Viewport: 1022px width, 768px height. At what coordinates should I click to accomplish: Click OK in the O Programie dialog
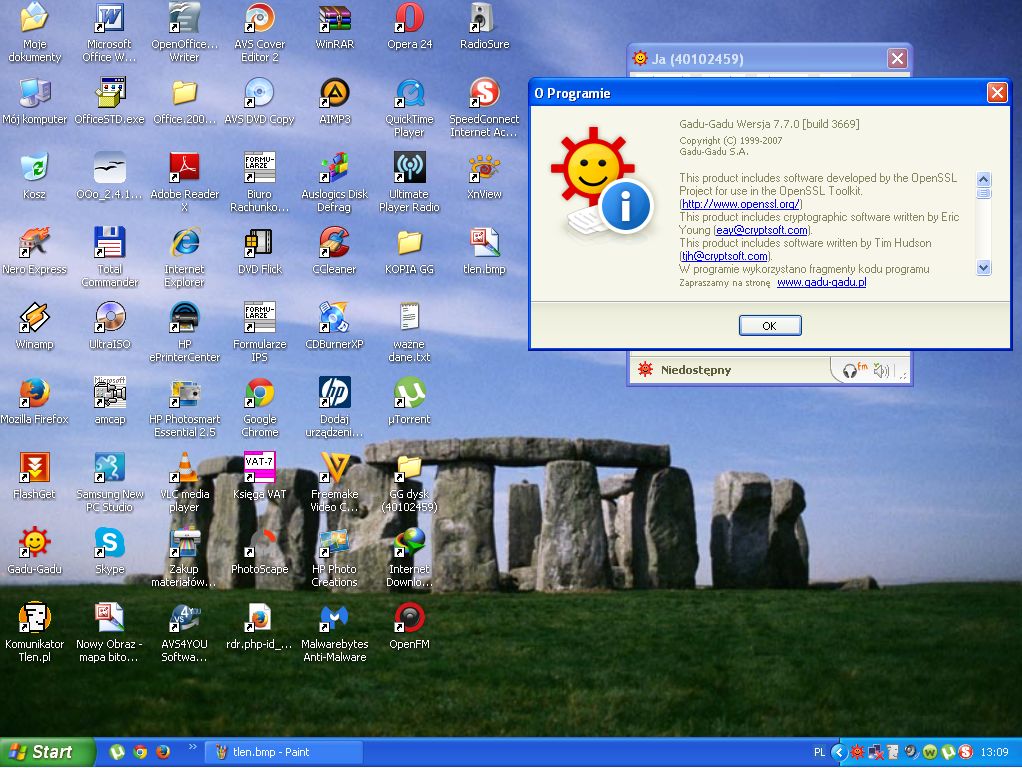point(770,325)
